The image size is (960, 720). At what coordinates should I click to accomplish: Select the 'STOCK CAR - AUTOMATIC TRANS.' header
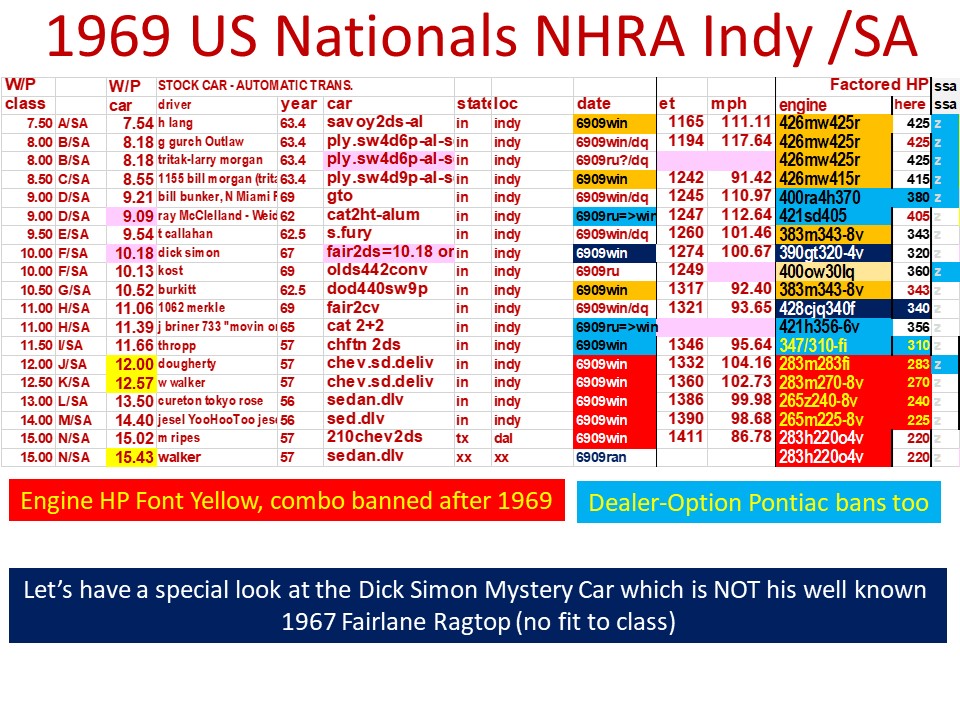point(255,86)
